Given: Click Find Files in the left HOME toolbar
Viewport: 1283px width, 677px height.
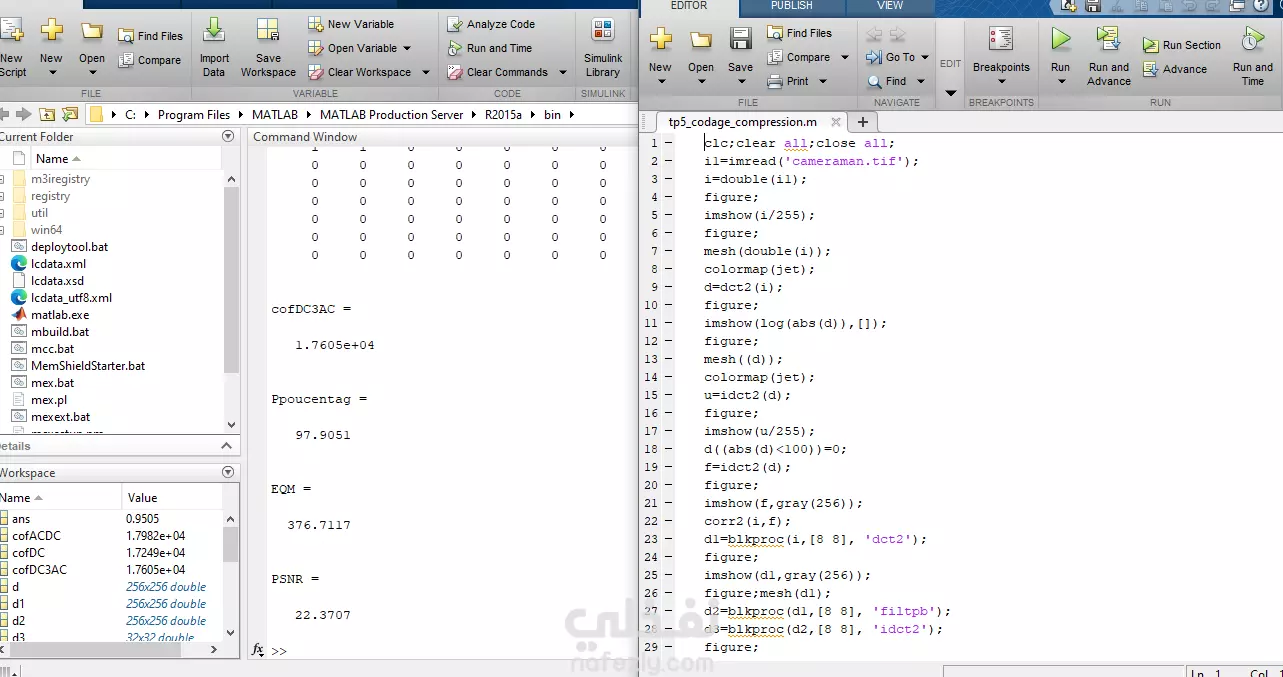Looking at the screenshot, I should pos(151,36).
